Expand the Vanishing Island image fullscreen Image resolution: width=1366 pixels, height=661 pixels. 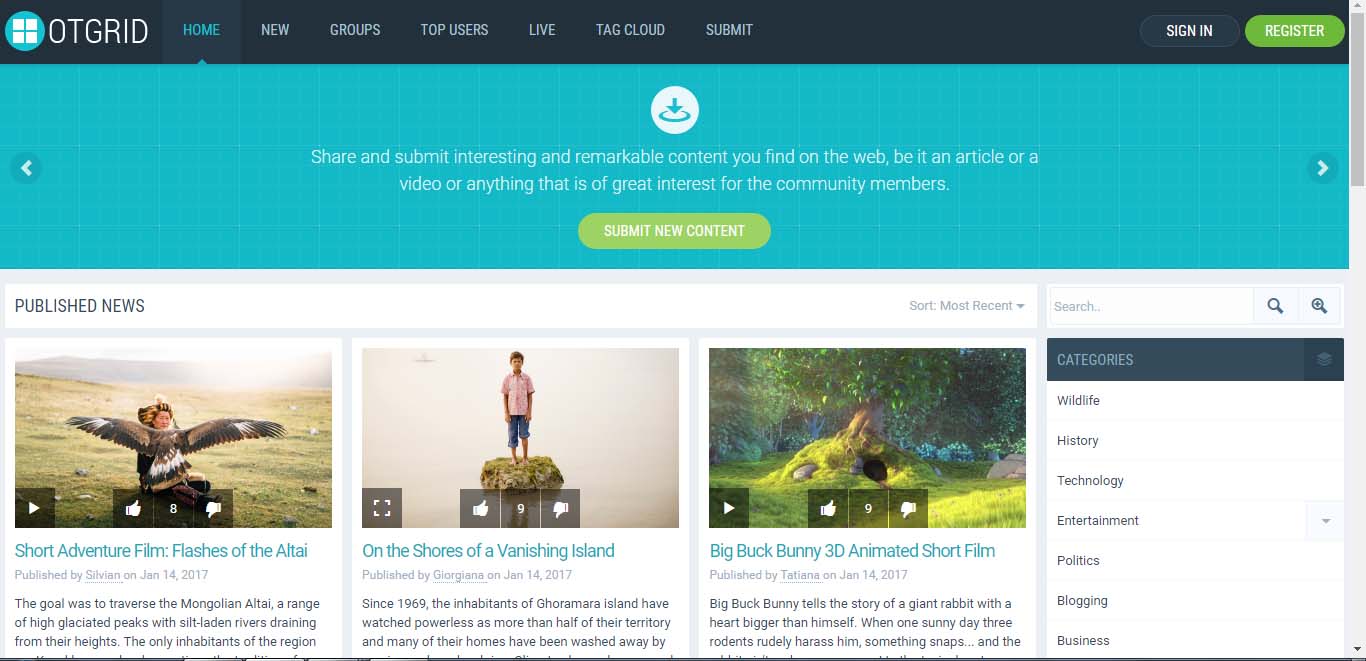pos(382,508)
